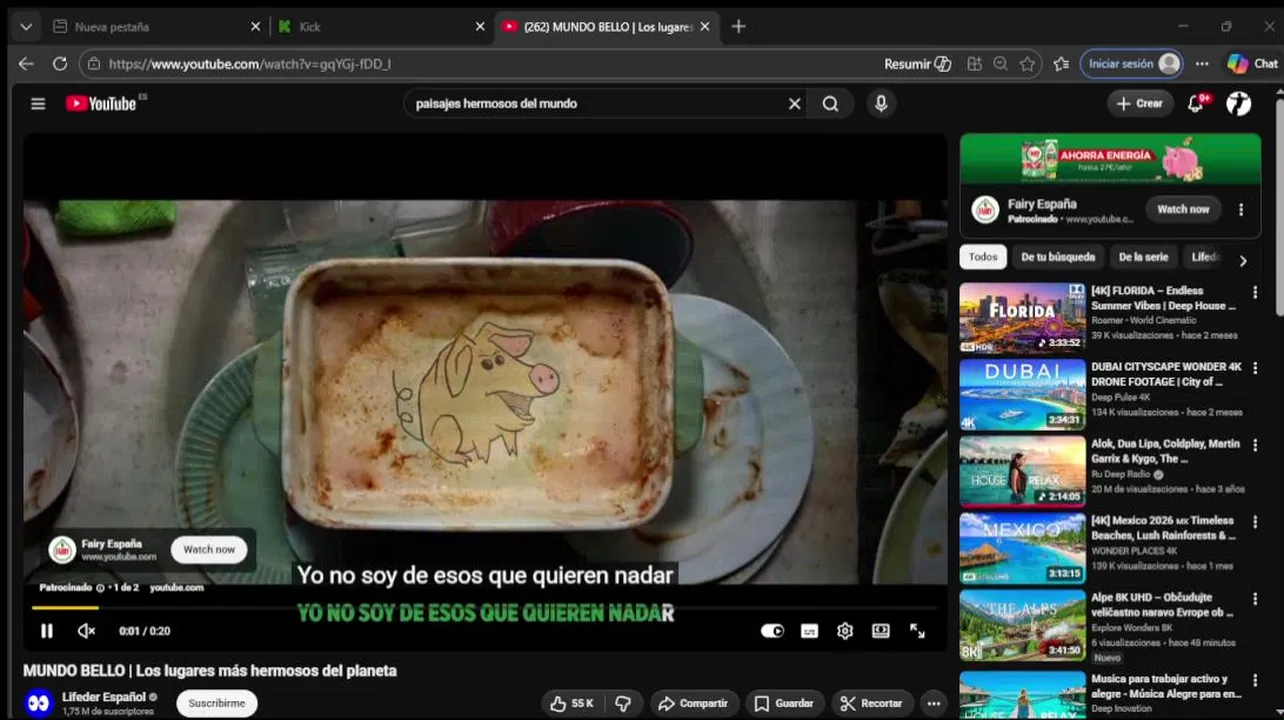Pause the video playback
The image size is (1284, 720).
46,631
